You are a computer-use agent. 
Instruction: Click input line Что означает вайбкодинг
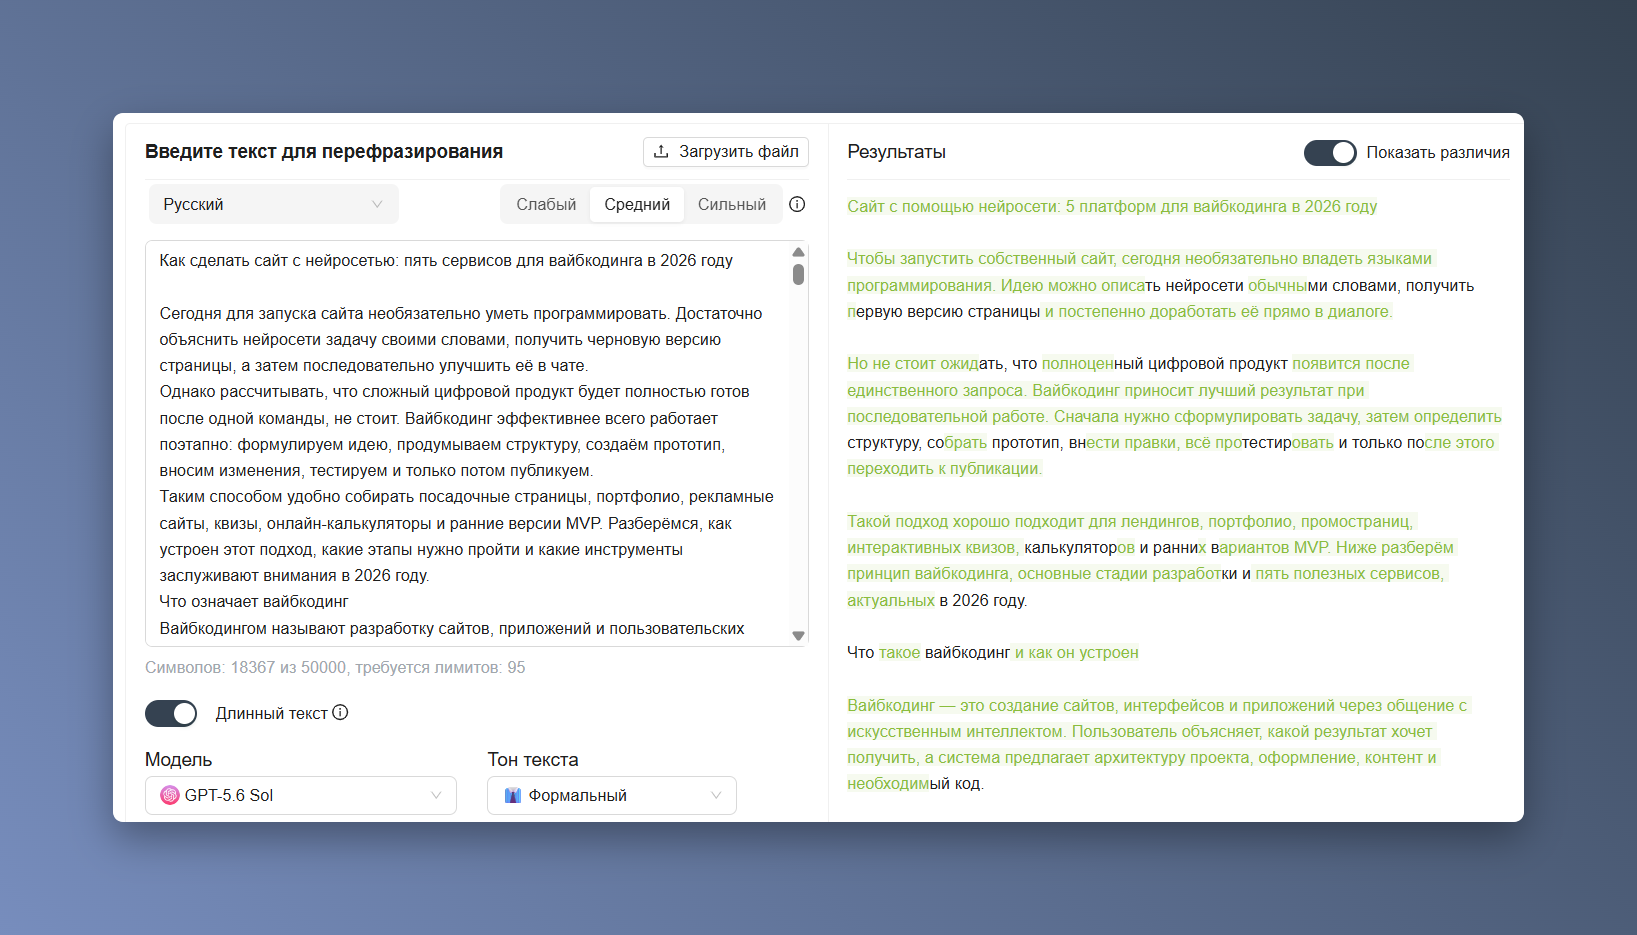[x=254, y=601]
